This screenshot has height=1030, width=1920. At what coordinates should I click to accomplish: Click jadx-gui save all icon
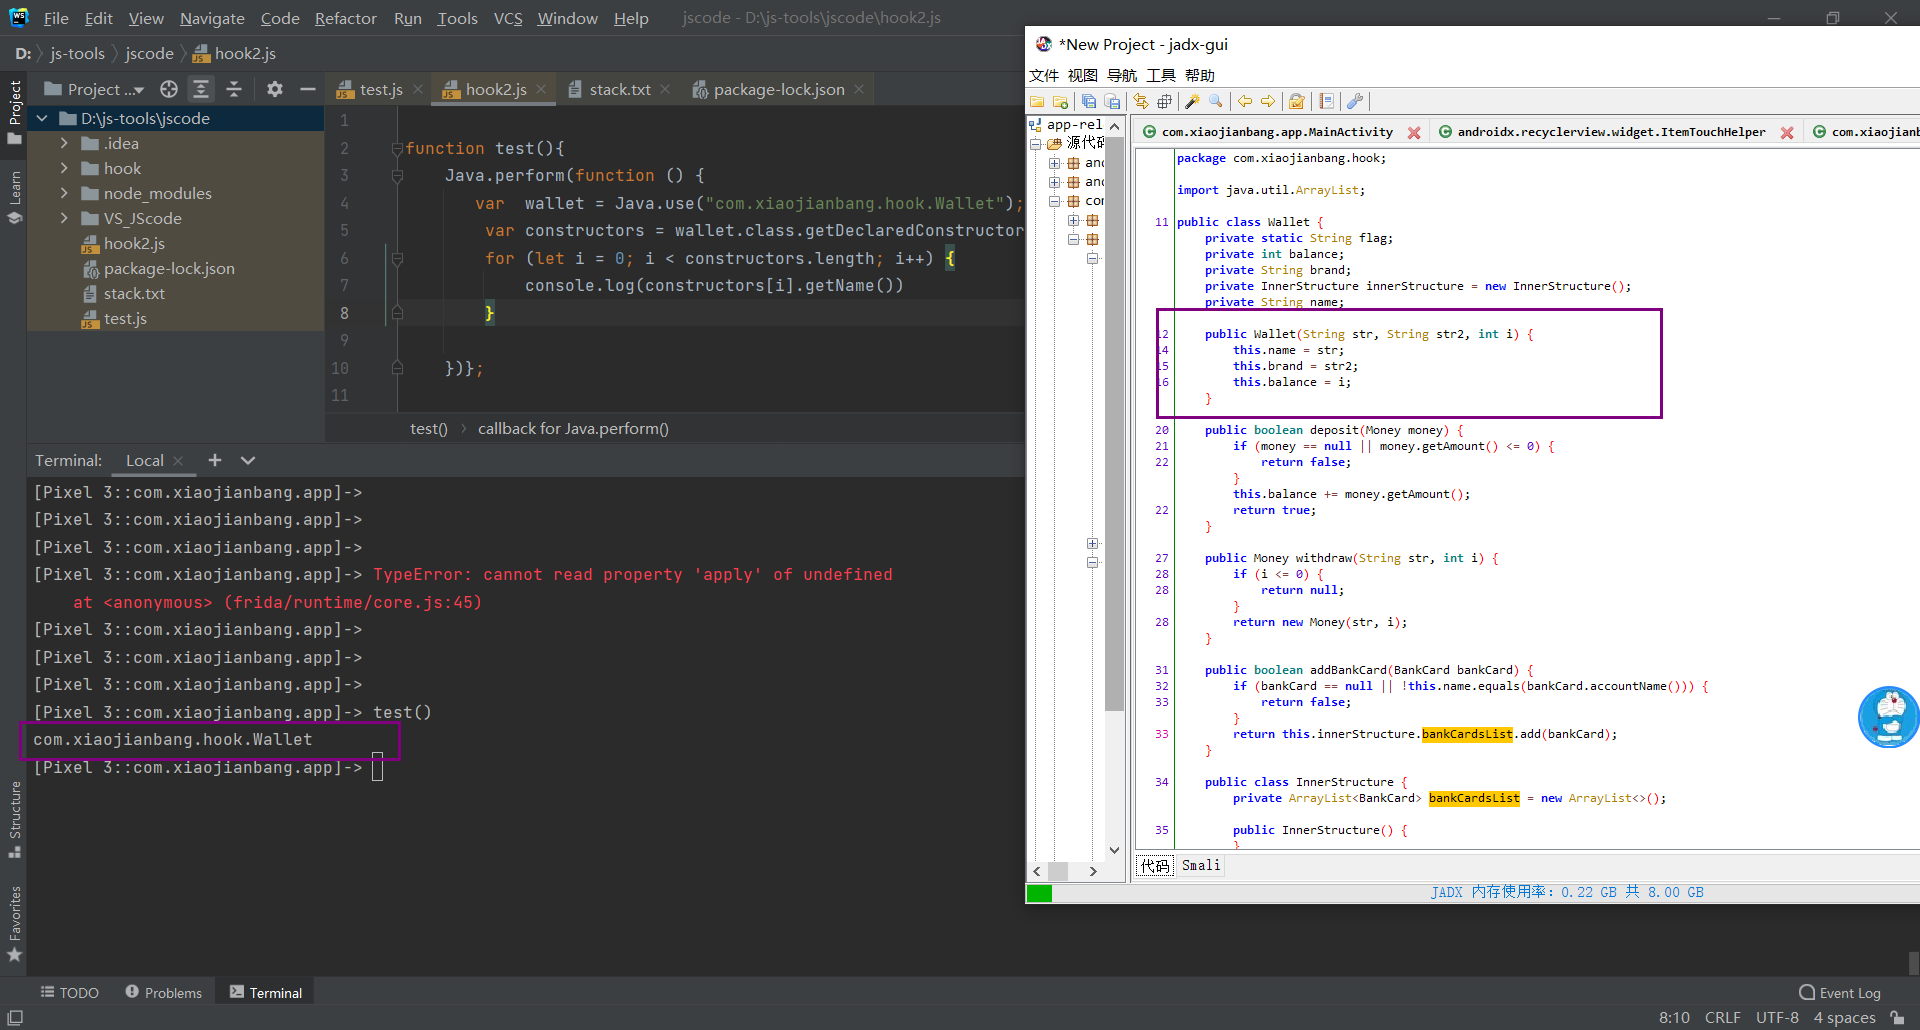(1088, 101)
